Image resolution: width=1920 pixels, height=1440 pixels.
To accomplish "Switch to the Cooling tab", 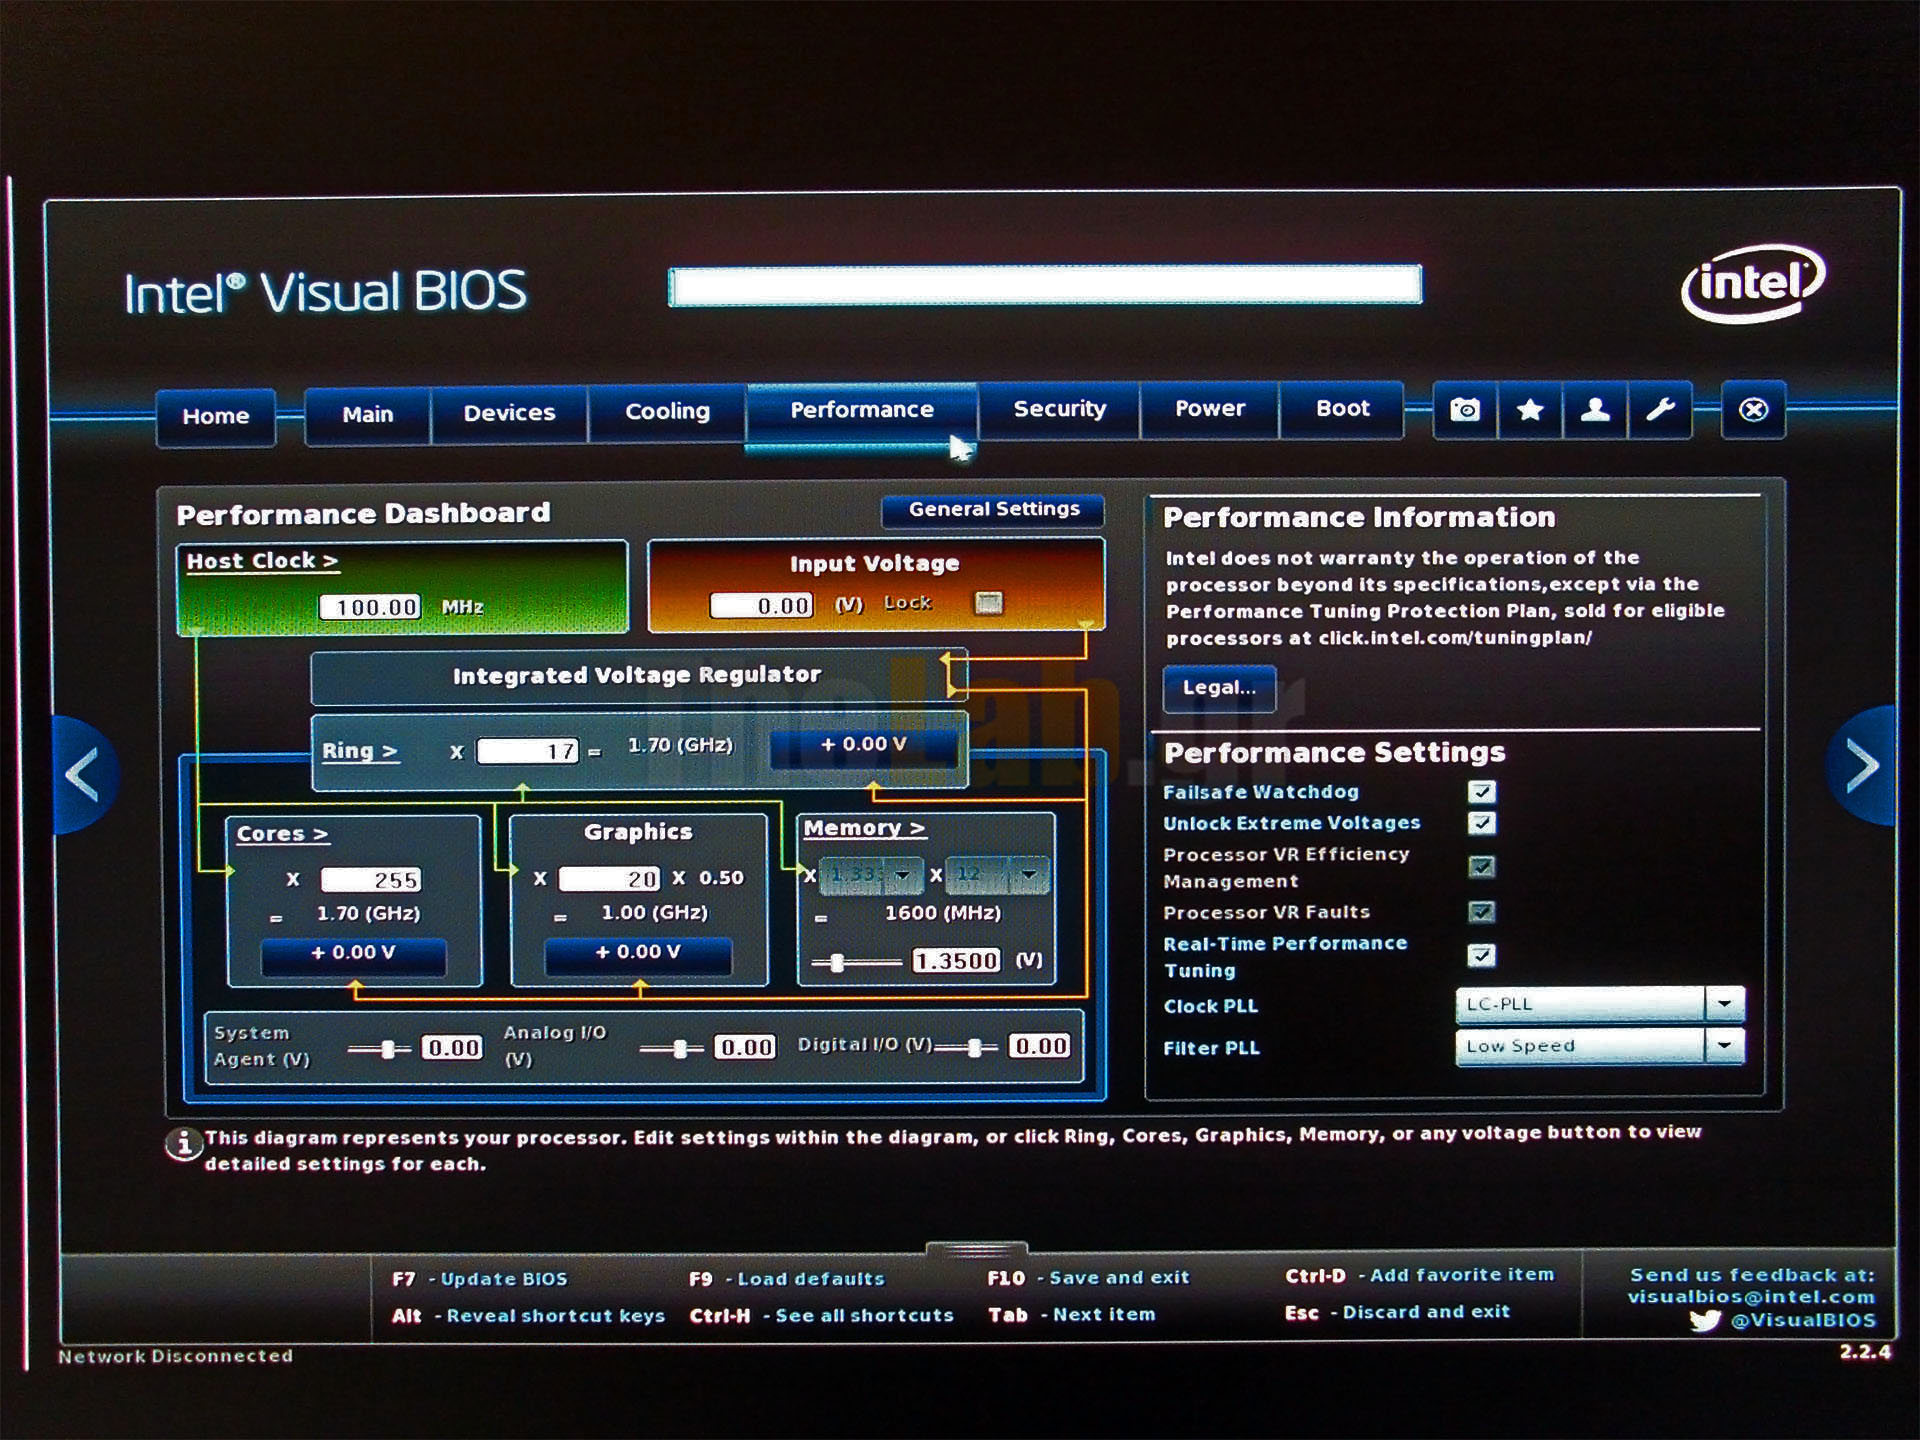I will 667,412.
